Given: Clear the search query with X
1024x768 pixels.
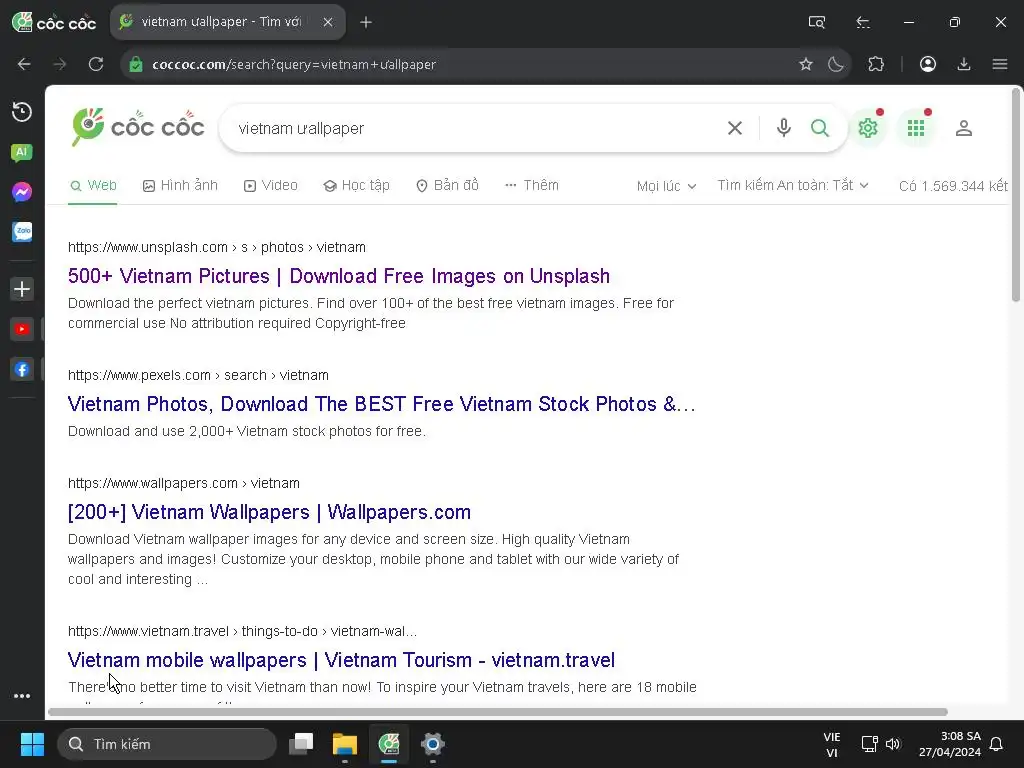Looking at the screenshot, I should coord(735,128).
